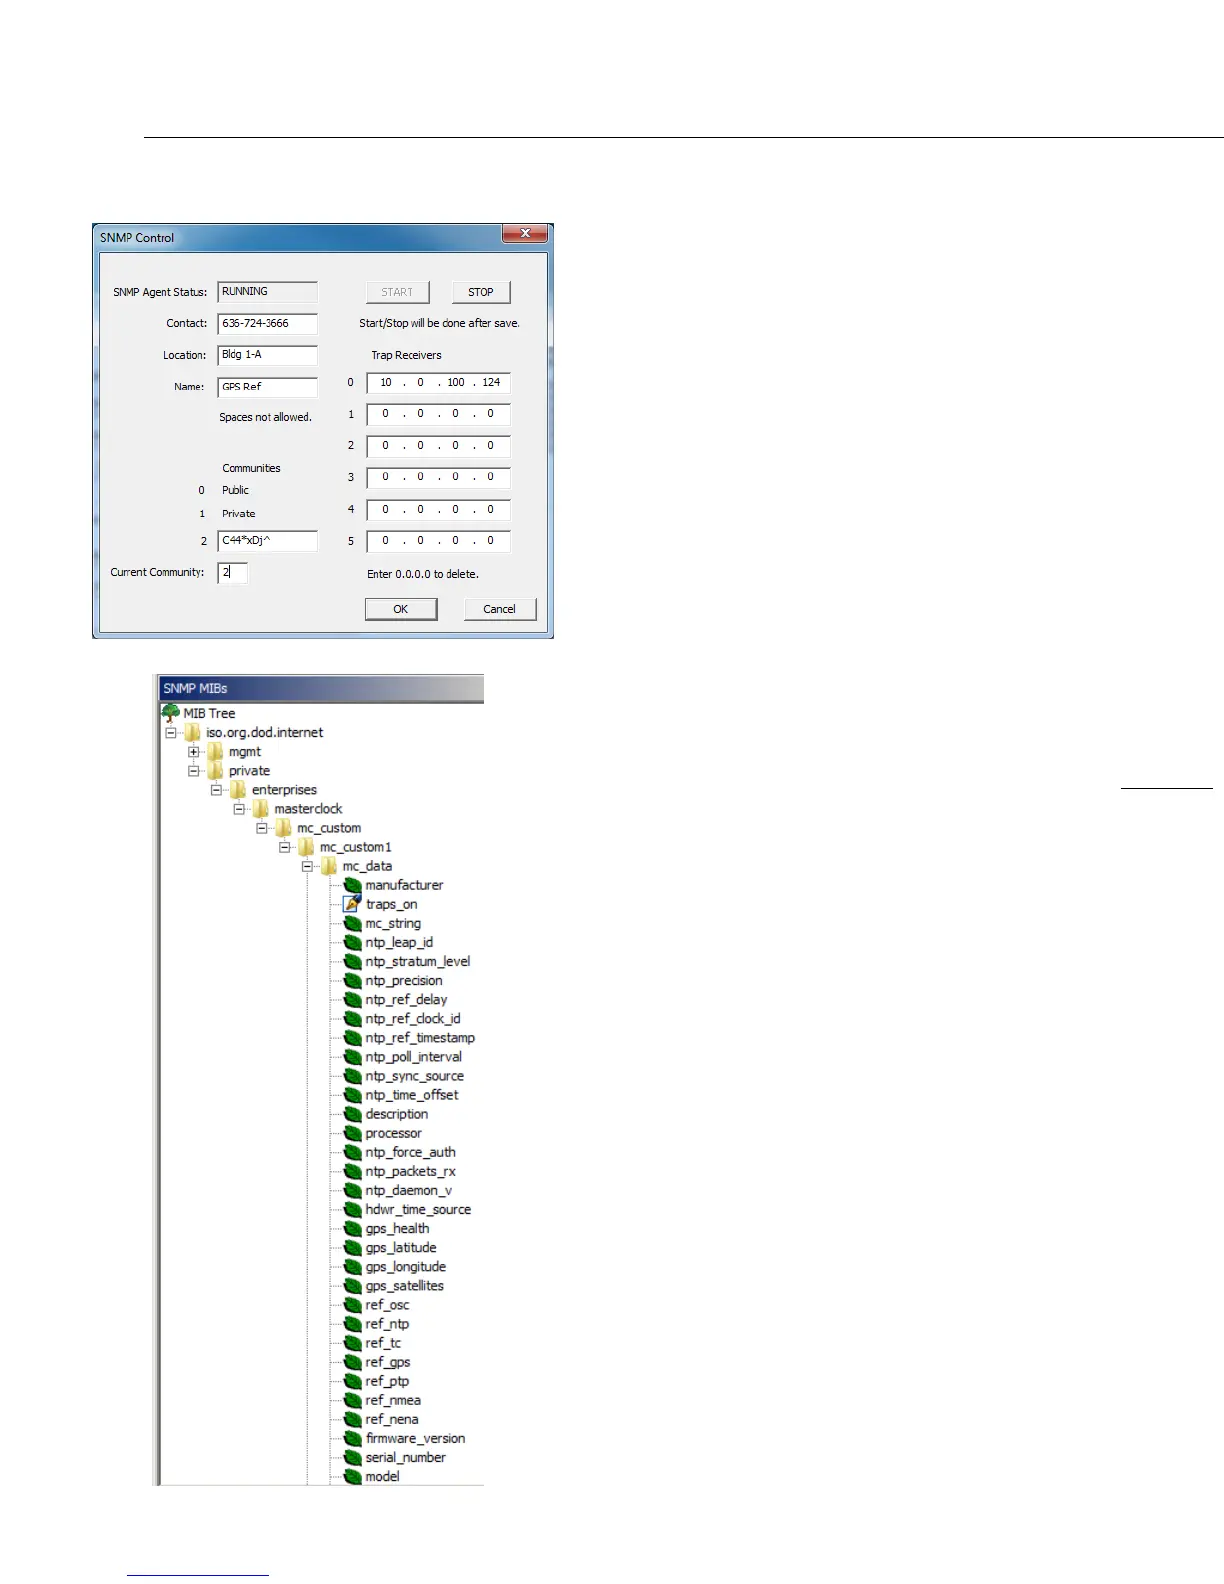
Task: Click the gps_satellites leaf icon
Action: (x=352, y=1286)
